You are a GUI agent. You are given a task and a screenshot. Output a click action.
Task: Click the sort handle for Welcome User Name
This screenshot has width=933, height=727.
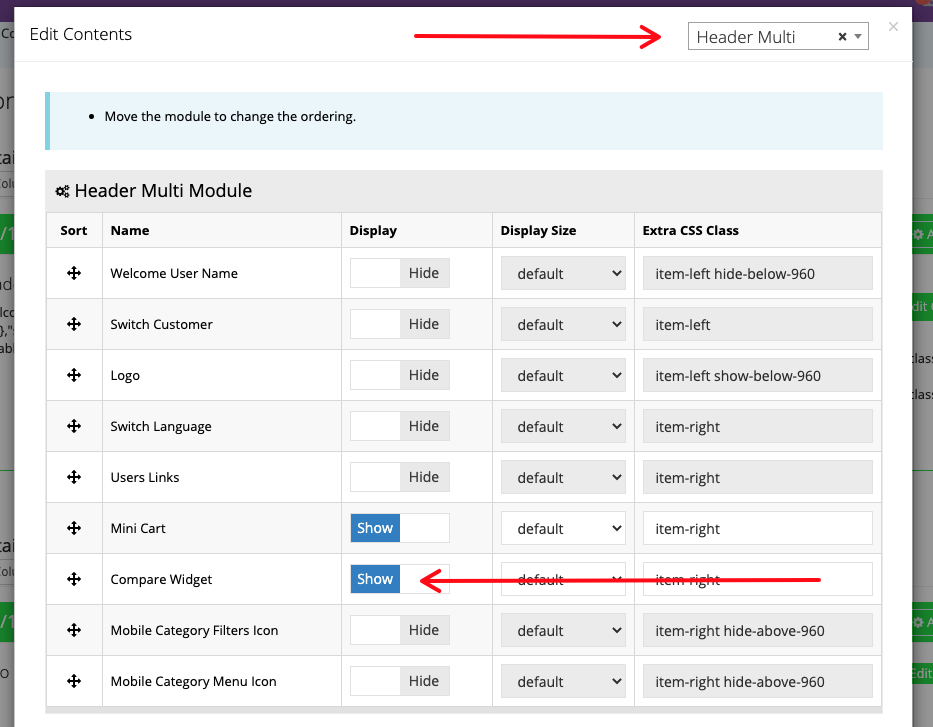click(74, 273)
